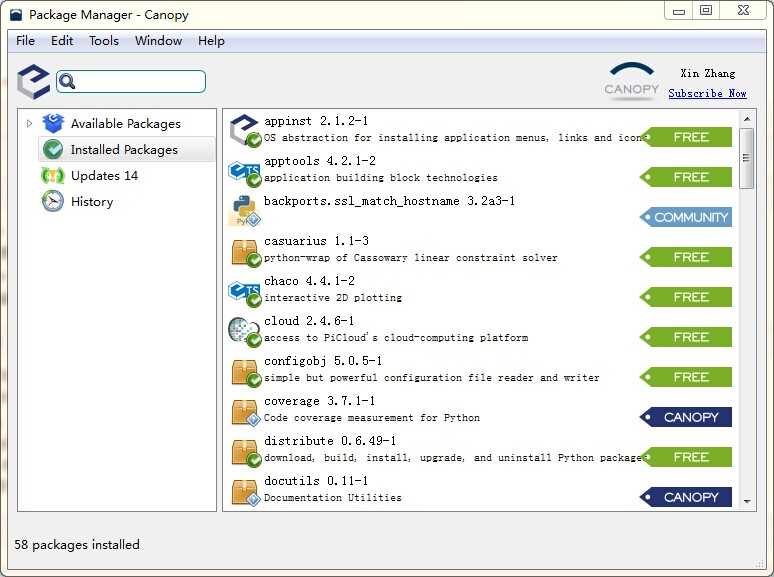This screenshot has height=577, width=774.
Task: Click the Available Packages box icon
Action: (x=53, y=123)
